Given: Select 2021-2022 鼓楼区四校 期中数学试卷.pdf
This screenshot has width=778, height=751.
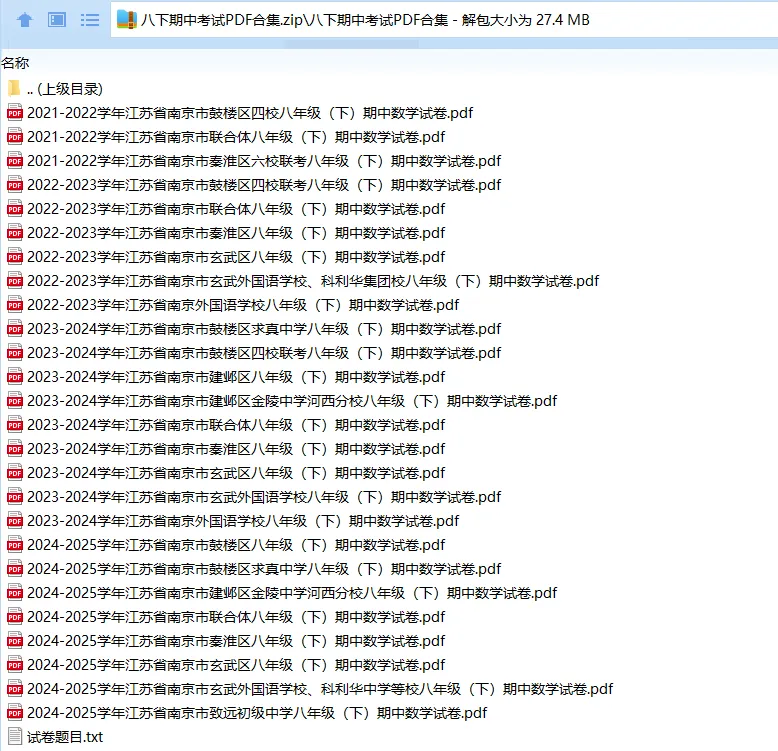Looking at the screenshot, I should pyautogui.click(x=241, y=113).
